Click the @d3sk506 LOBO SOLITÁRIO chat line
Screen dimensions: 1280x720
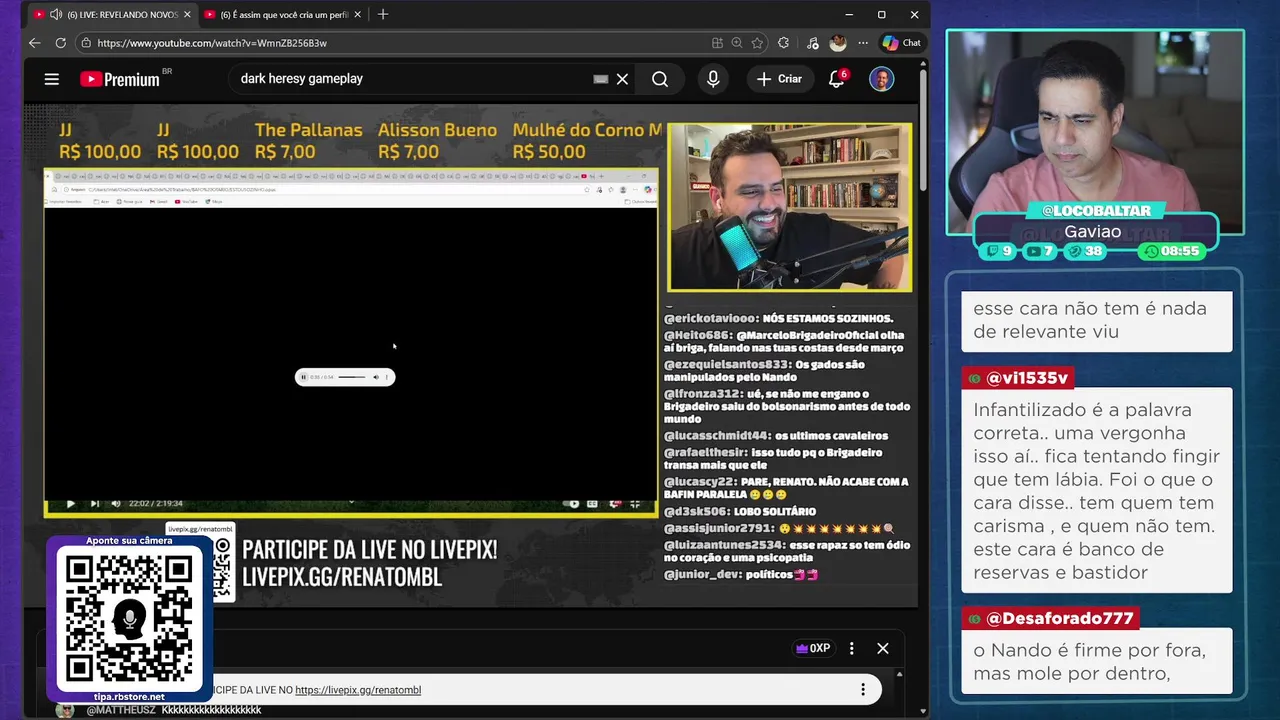point(739,511)
